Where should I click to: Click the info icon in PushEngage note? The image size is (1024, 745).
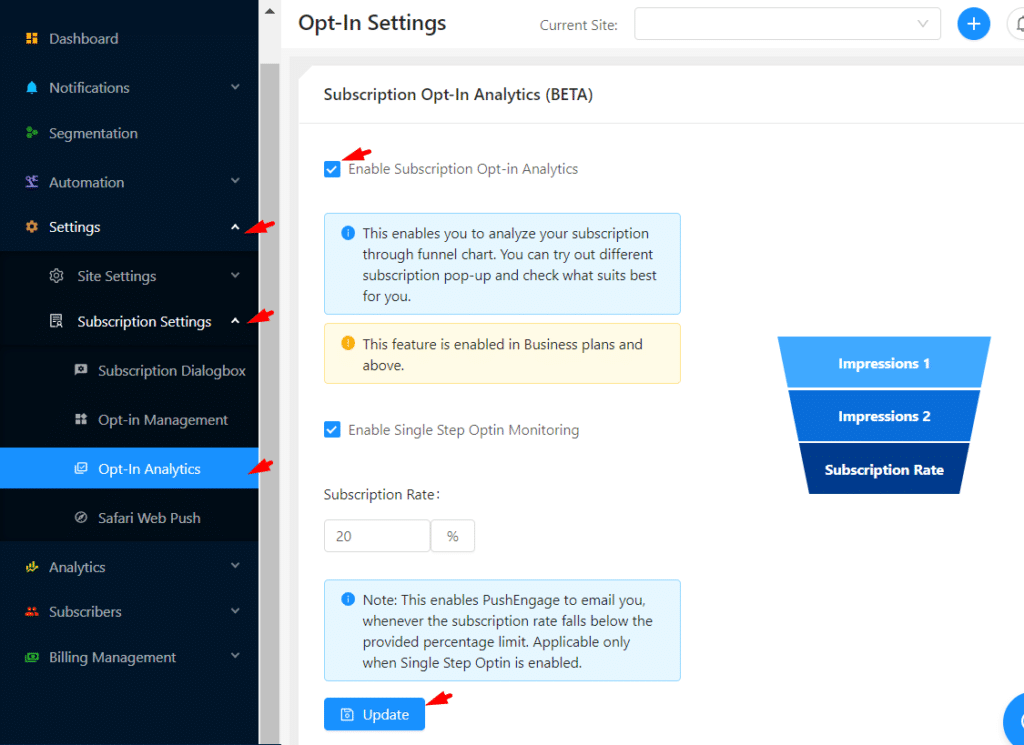click(x=348, y=599)
